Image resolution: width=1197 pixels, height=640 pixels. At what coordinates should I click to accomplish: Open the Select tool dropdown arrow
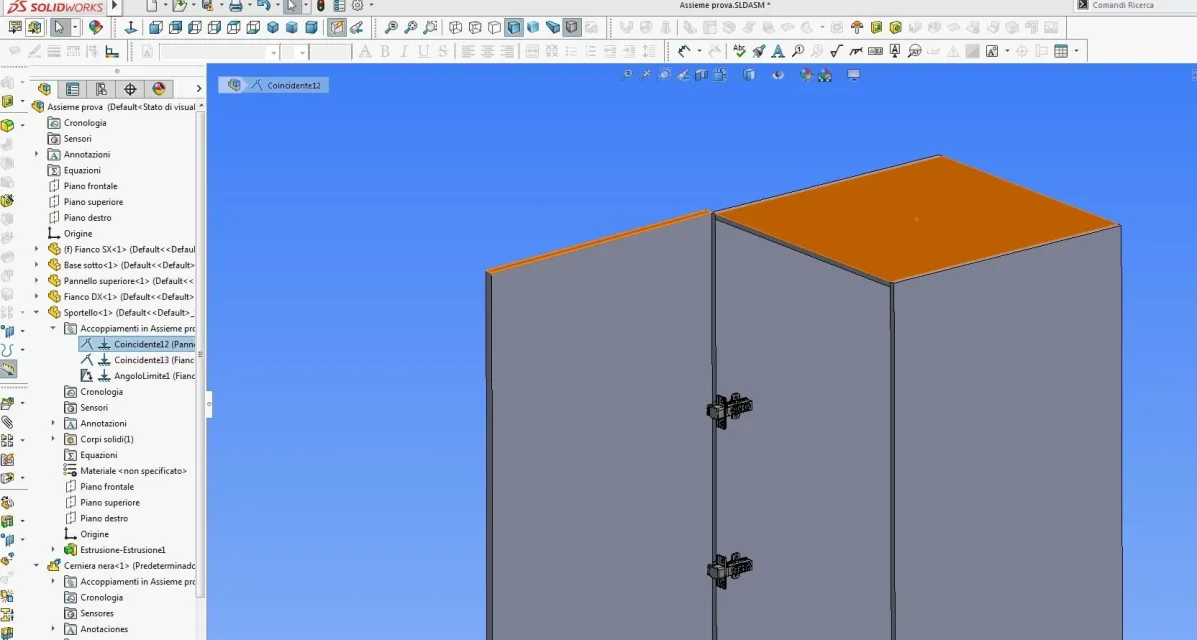coord(75,28)
